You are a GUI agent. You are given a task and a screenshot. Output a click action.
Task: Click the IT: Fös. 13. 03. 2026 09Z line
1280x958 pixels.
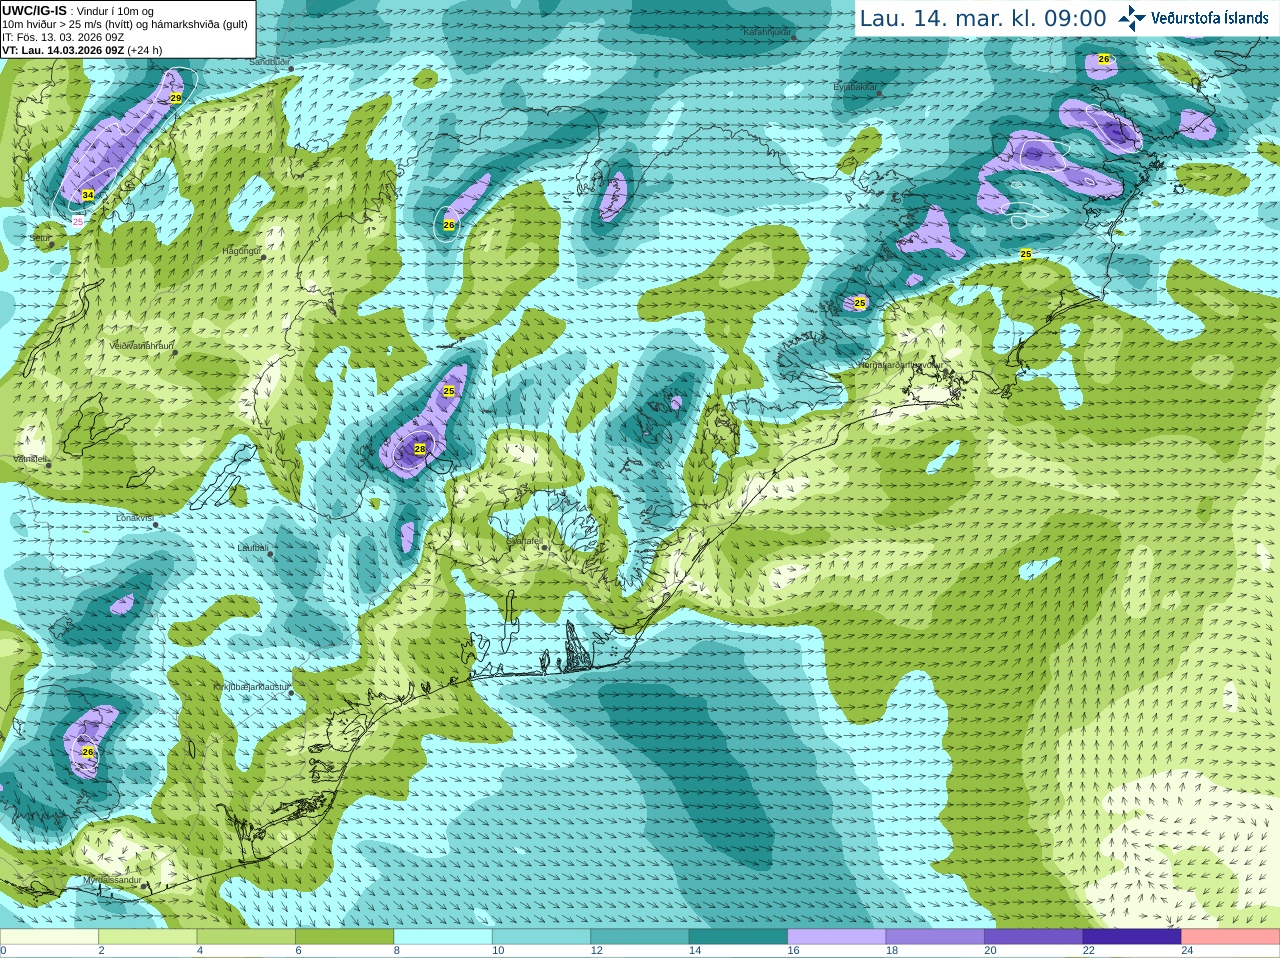tap(63, 37)
